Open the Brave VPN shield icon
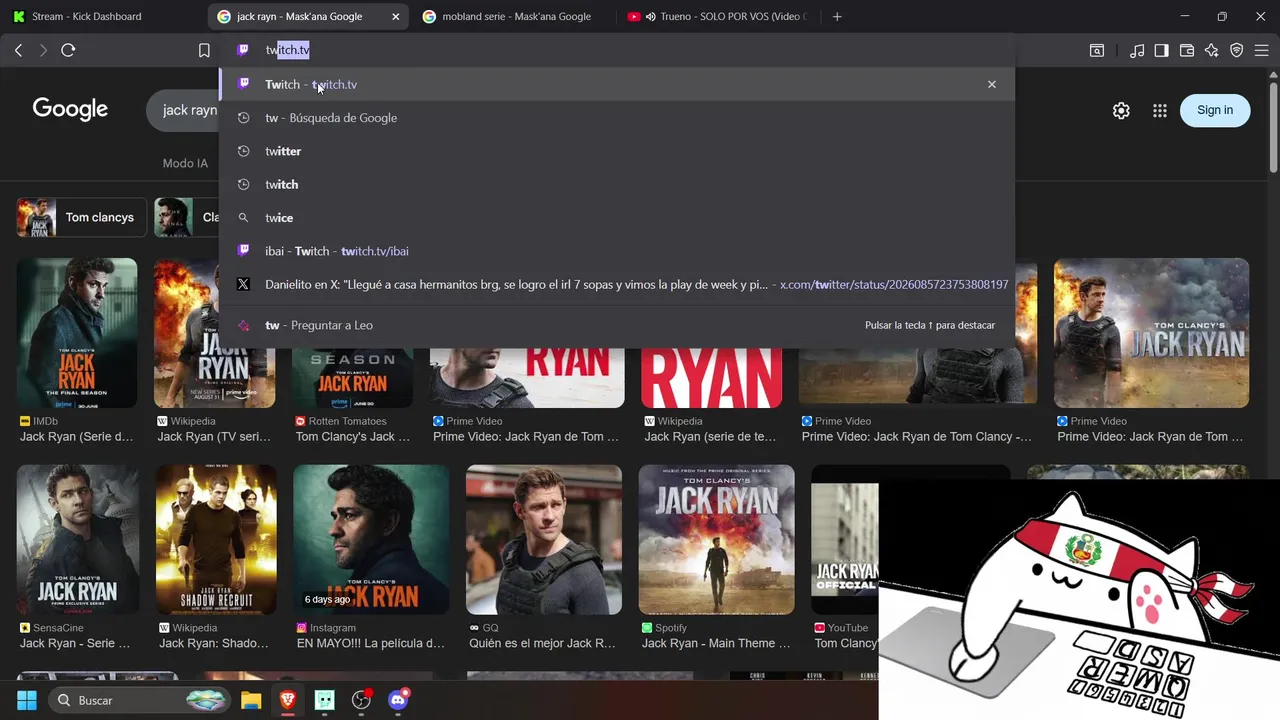 coord(1237,50)
